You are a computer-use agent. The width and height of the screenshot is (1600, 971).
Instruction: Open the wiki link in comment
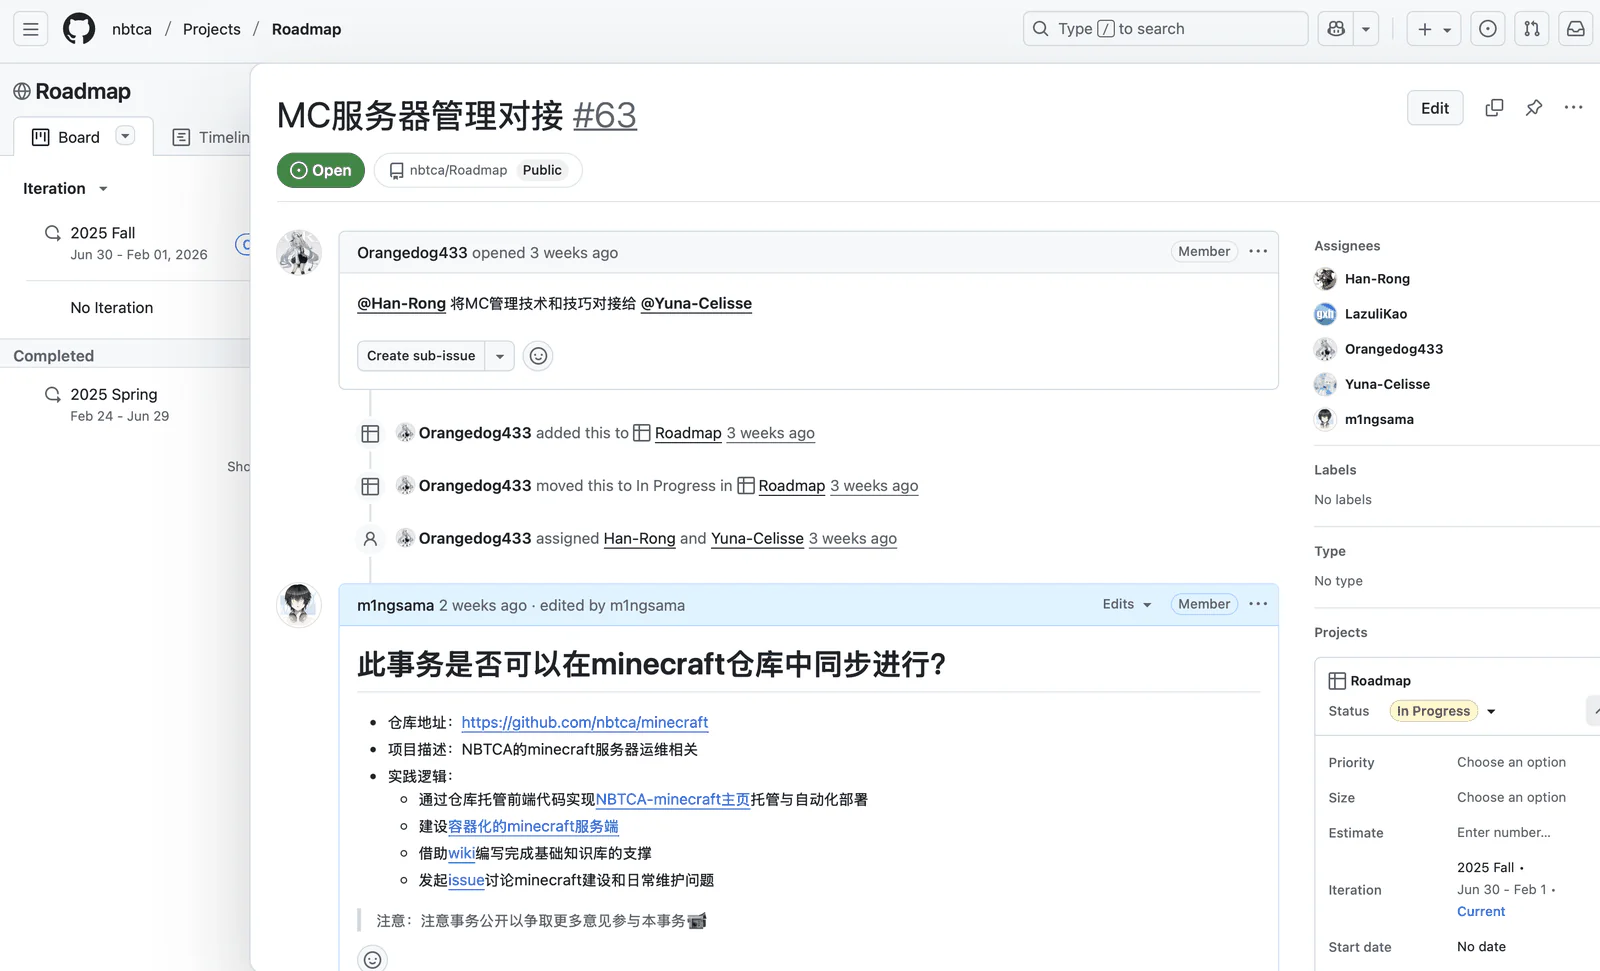click(462, 854)
